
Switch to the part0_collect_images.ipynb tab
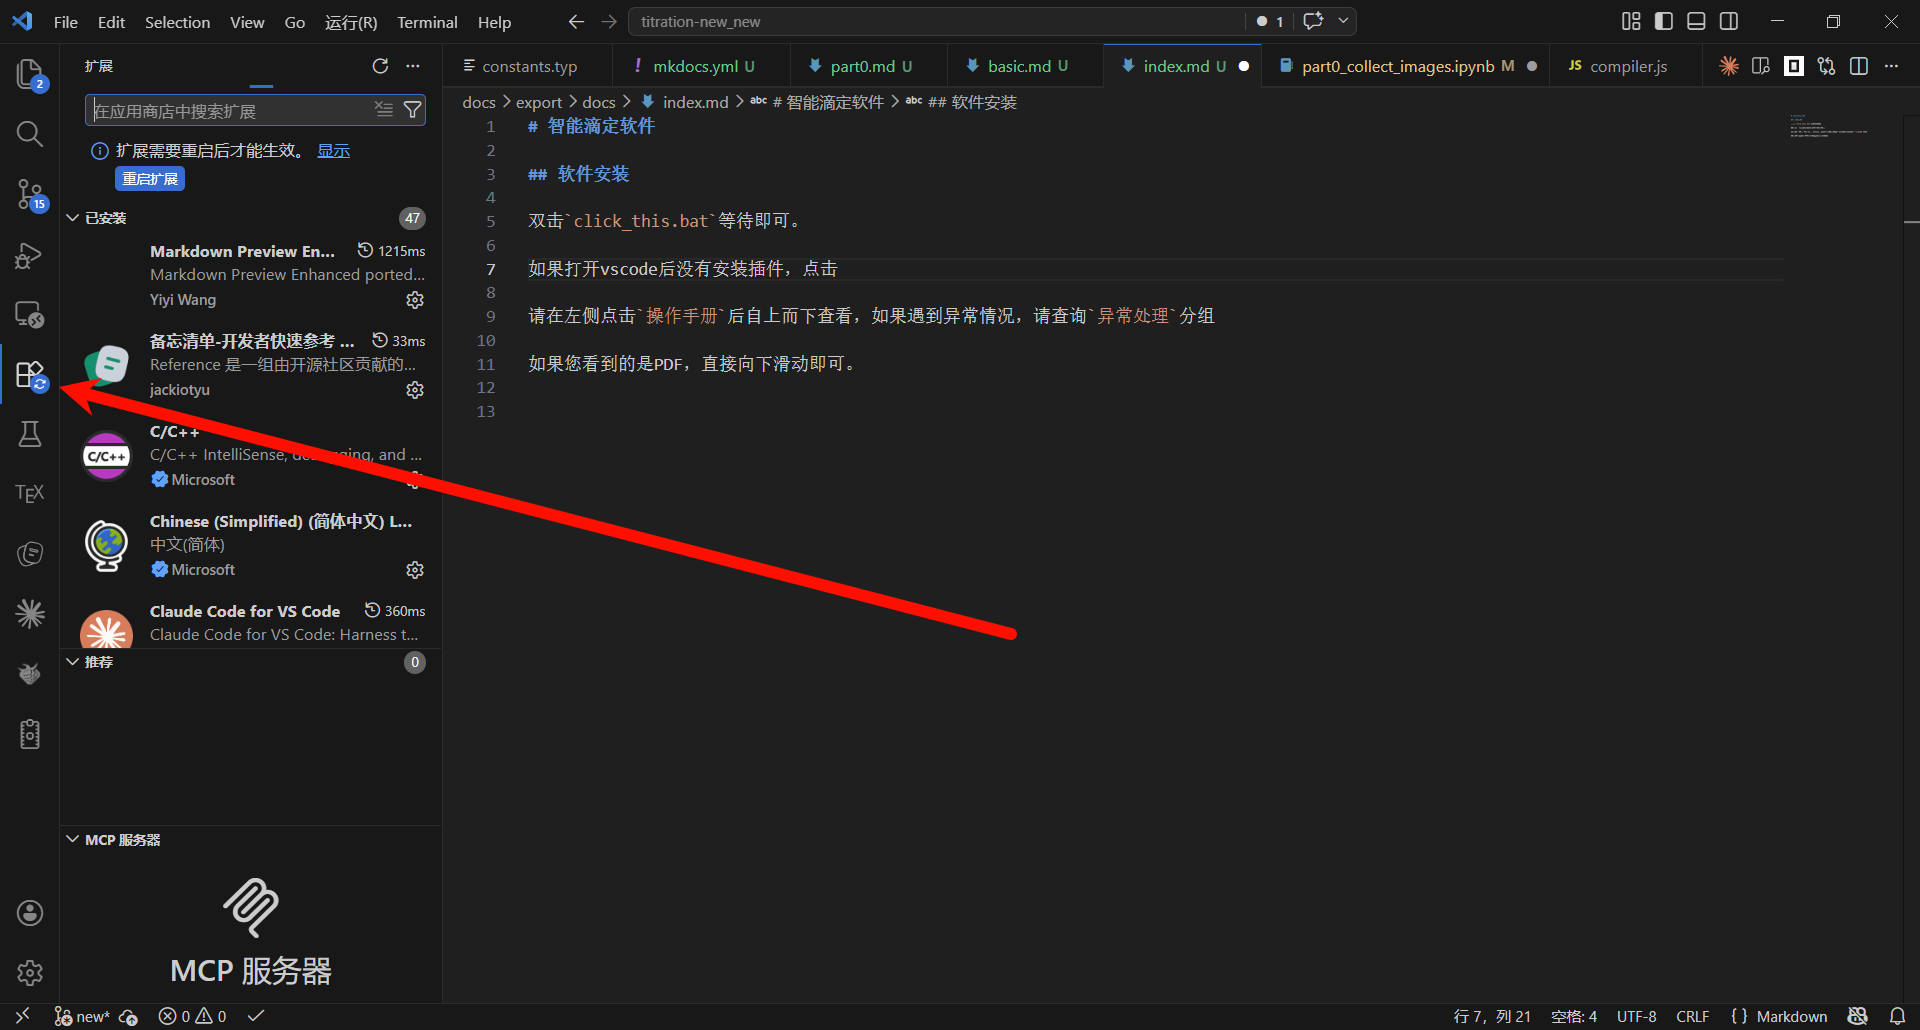(1406, 66)
